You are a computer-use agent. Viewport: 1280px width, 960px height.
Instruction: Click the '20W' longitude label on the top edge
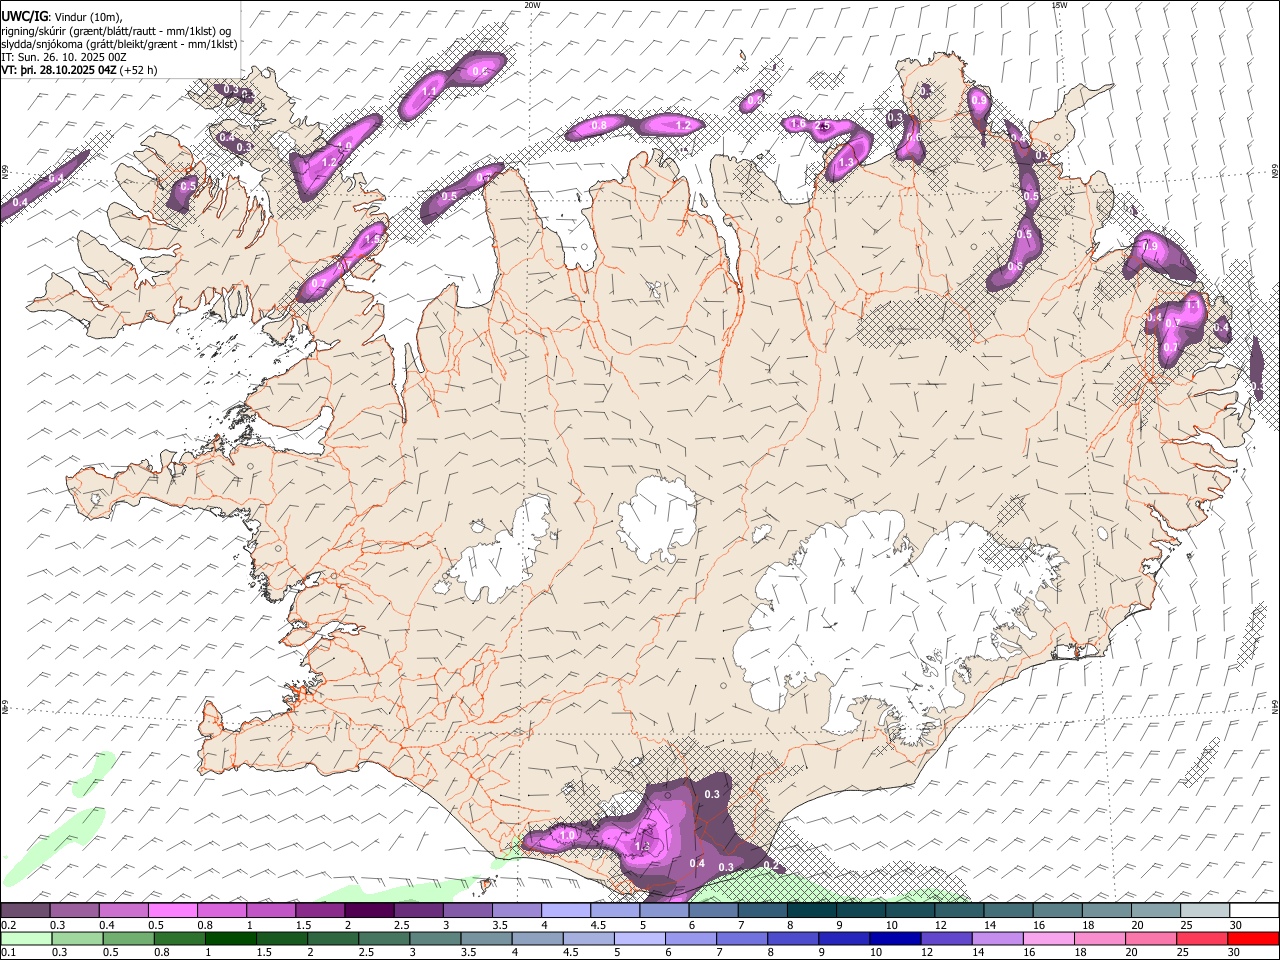532,5
